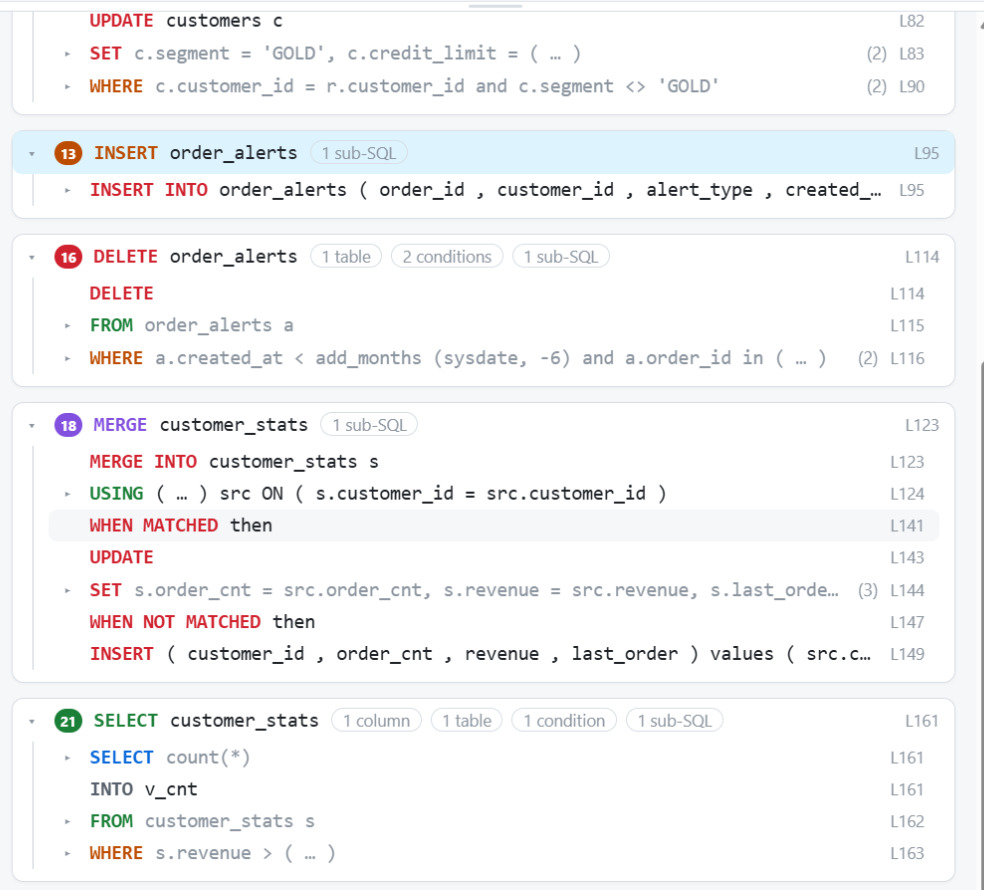Expand the SET c.segment = 'GOLD' row
Image resolution: width=984 pixels, height=890 pixels.
click(x=67, y=54)
